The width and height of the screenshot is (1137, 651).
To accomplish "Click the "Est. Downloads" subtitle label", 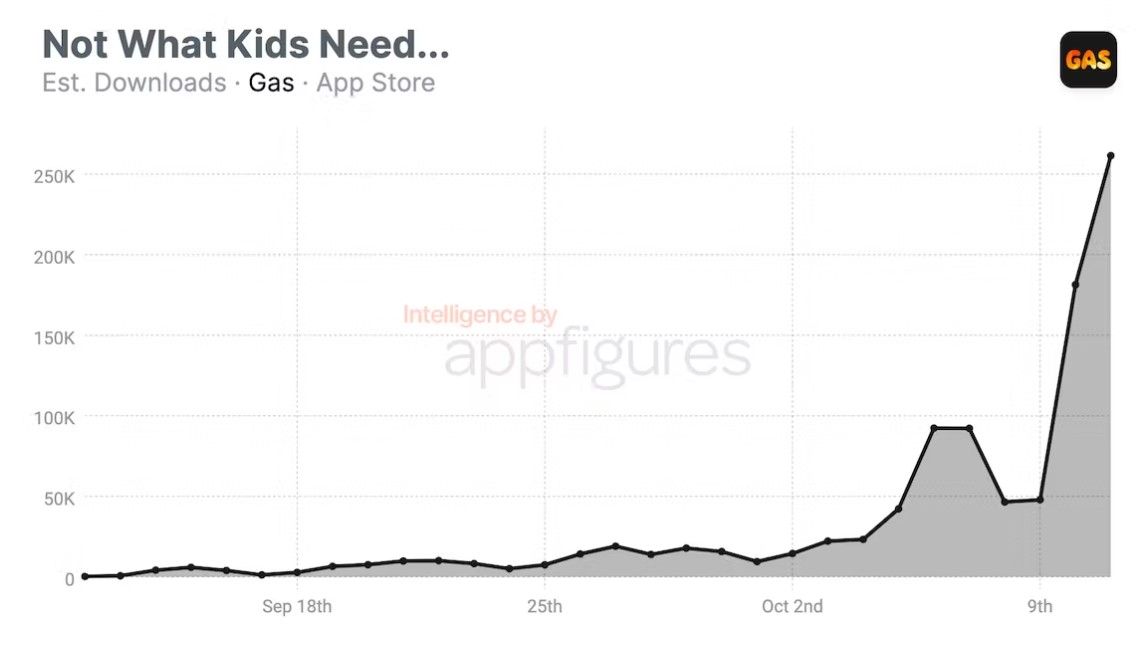I will 134,82.
